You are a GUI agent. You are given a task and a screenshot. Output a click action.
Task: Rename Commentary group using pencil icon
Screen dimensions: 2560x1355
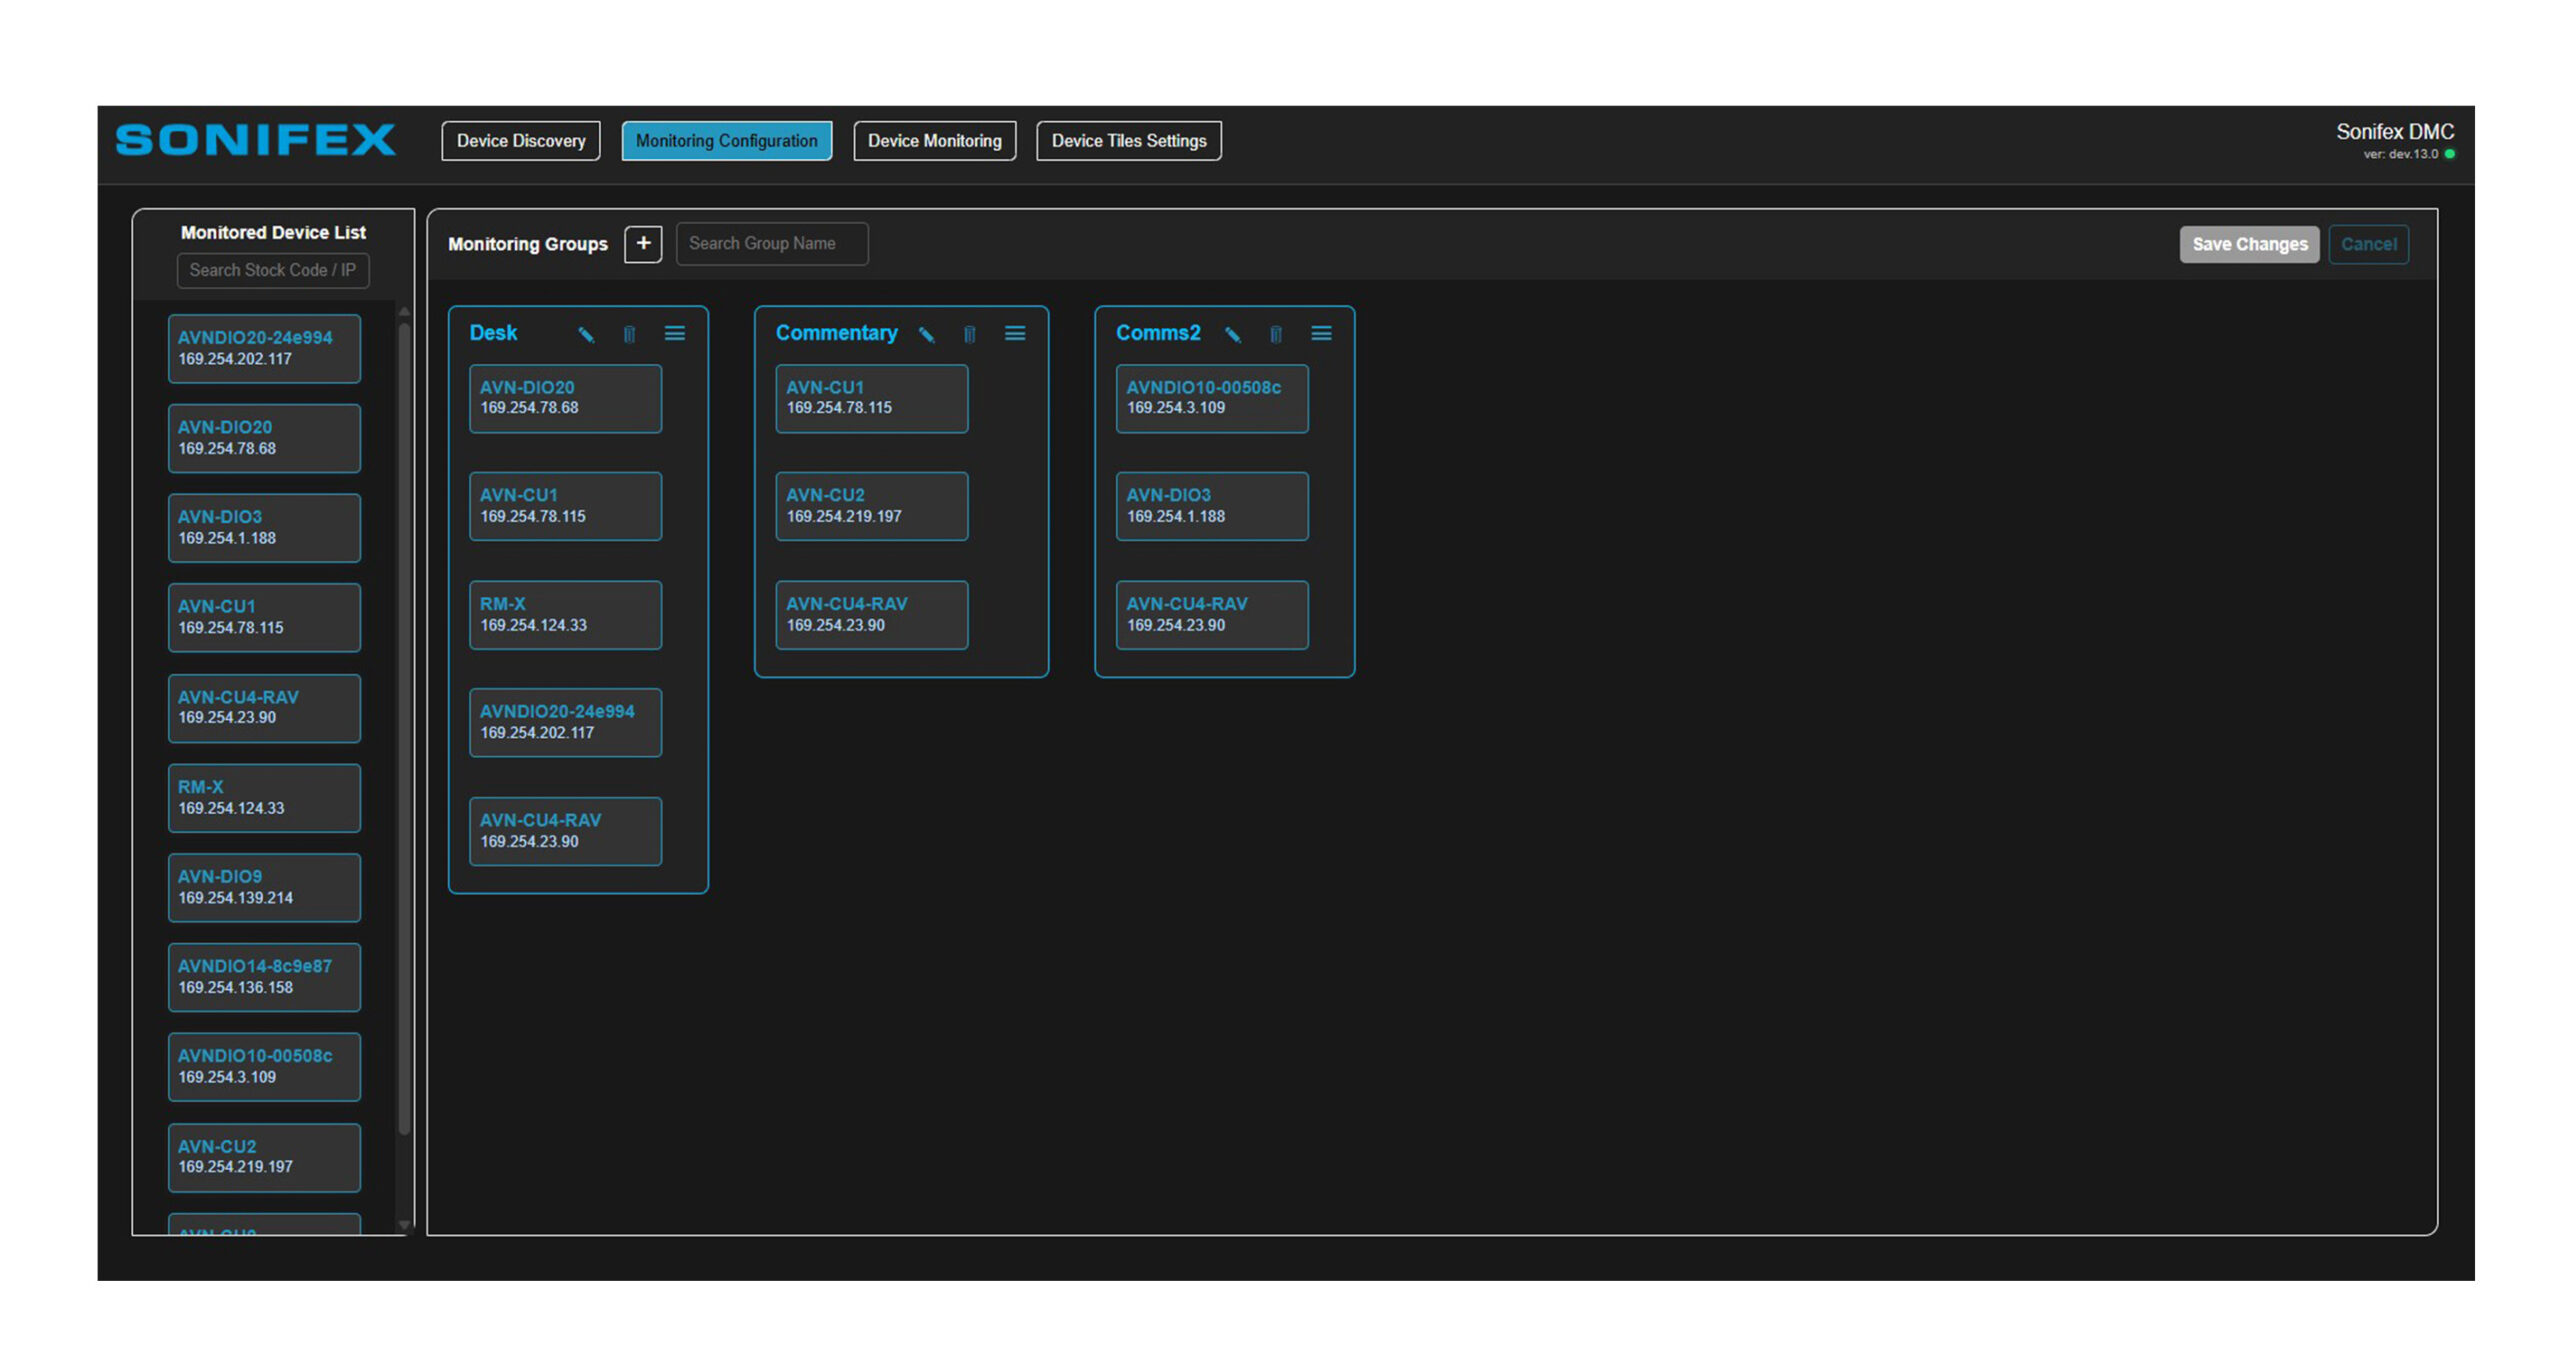click(x=926, y=334)
